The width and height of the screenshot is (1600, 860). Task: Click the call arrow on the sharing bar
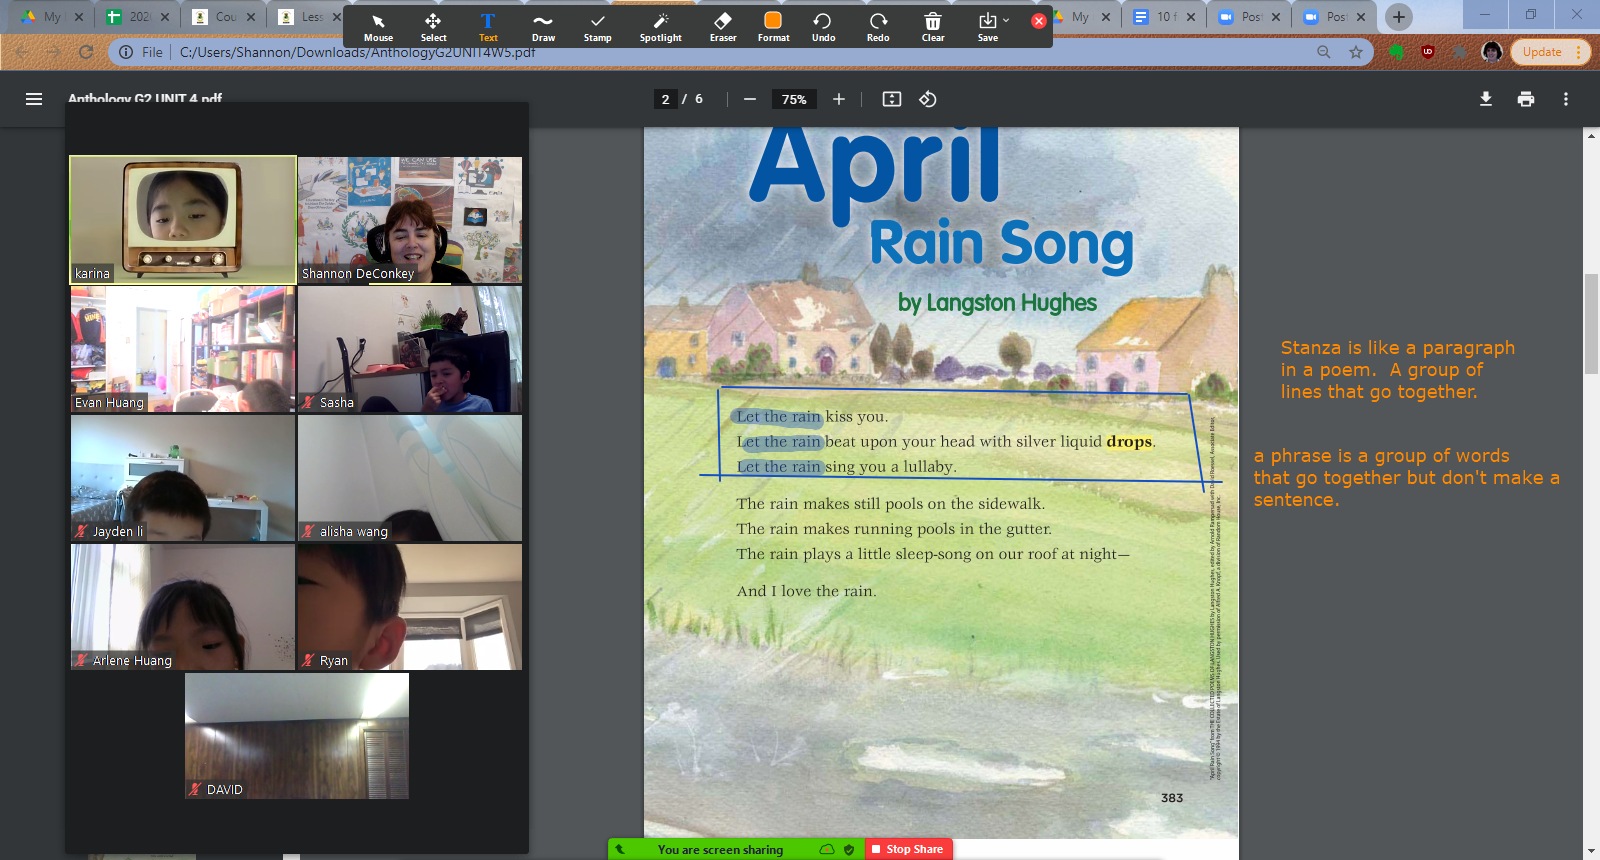620,850
